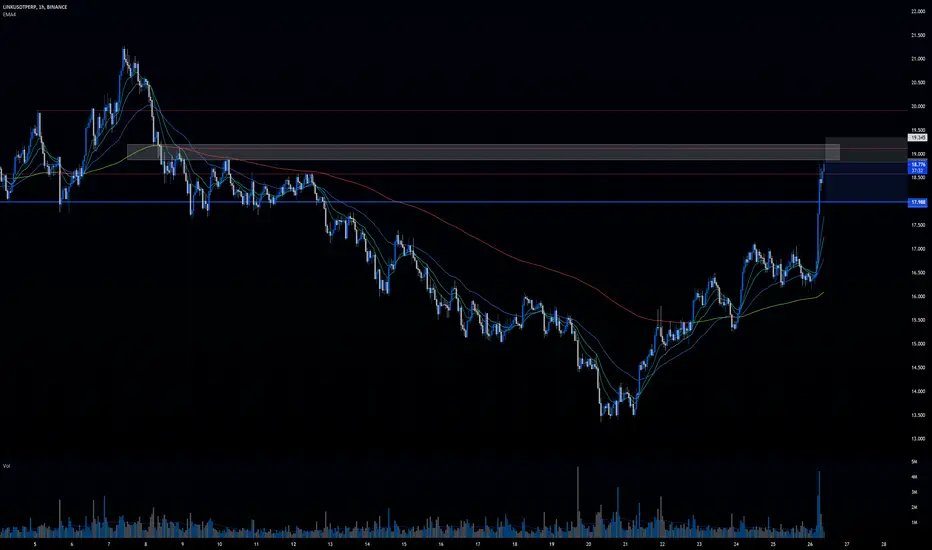Click date 8 on the time axis

(x=146, y=544)
